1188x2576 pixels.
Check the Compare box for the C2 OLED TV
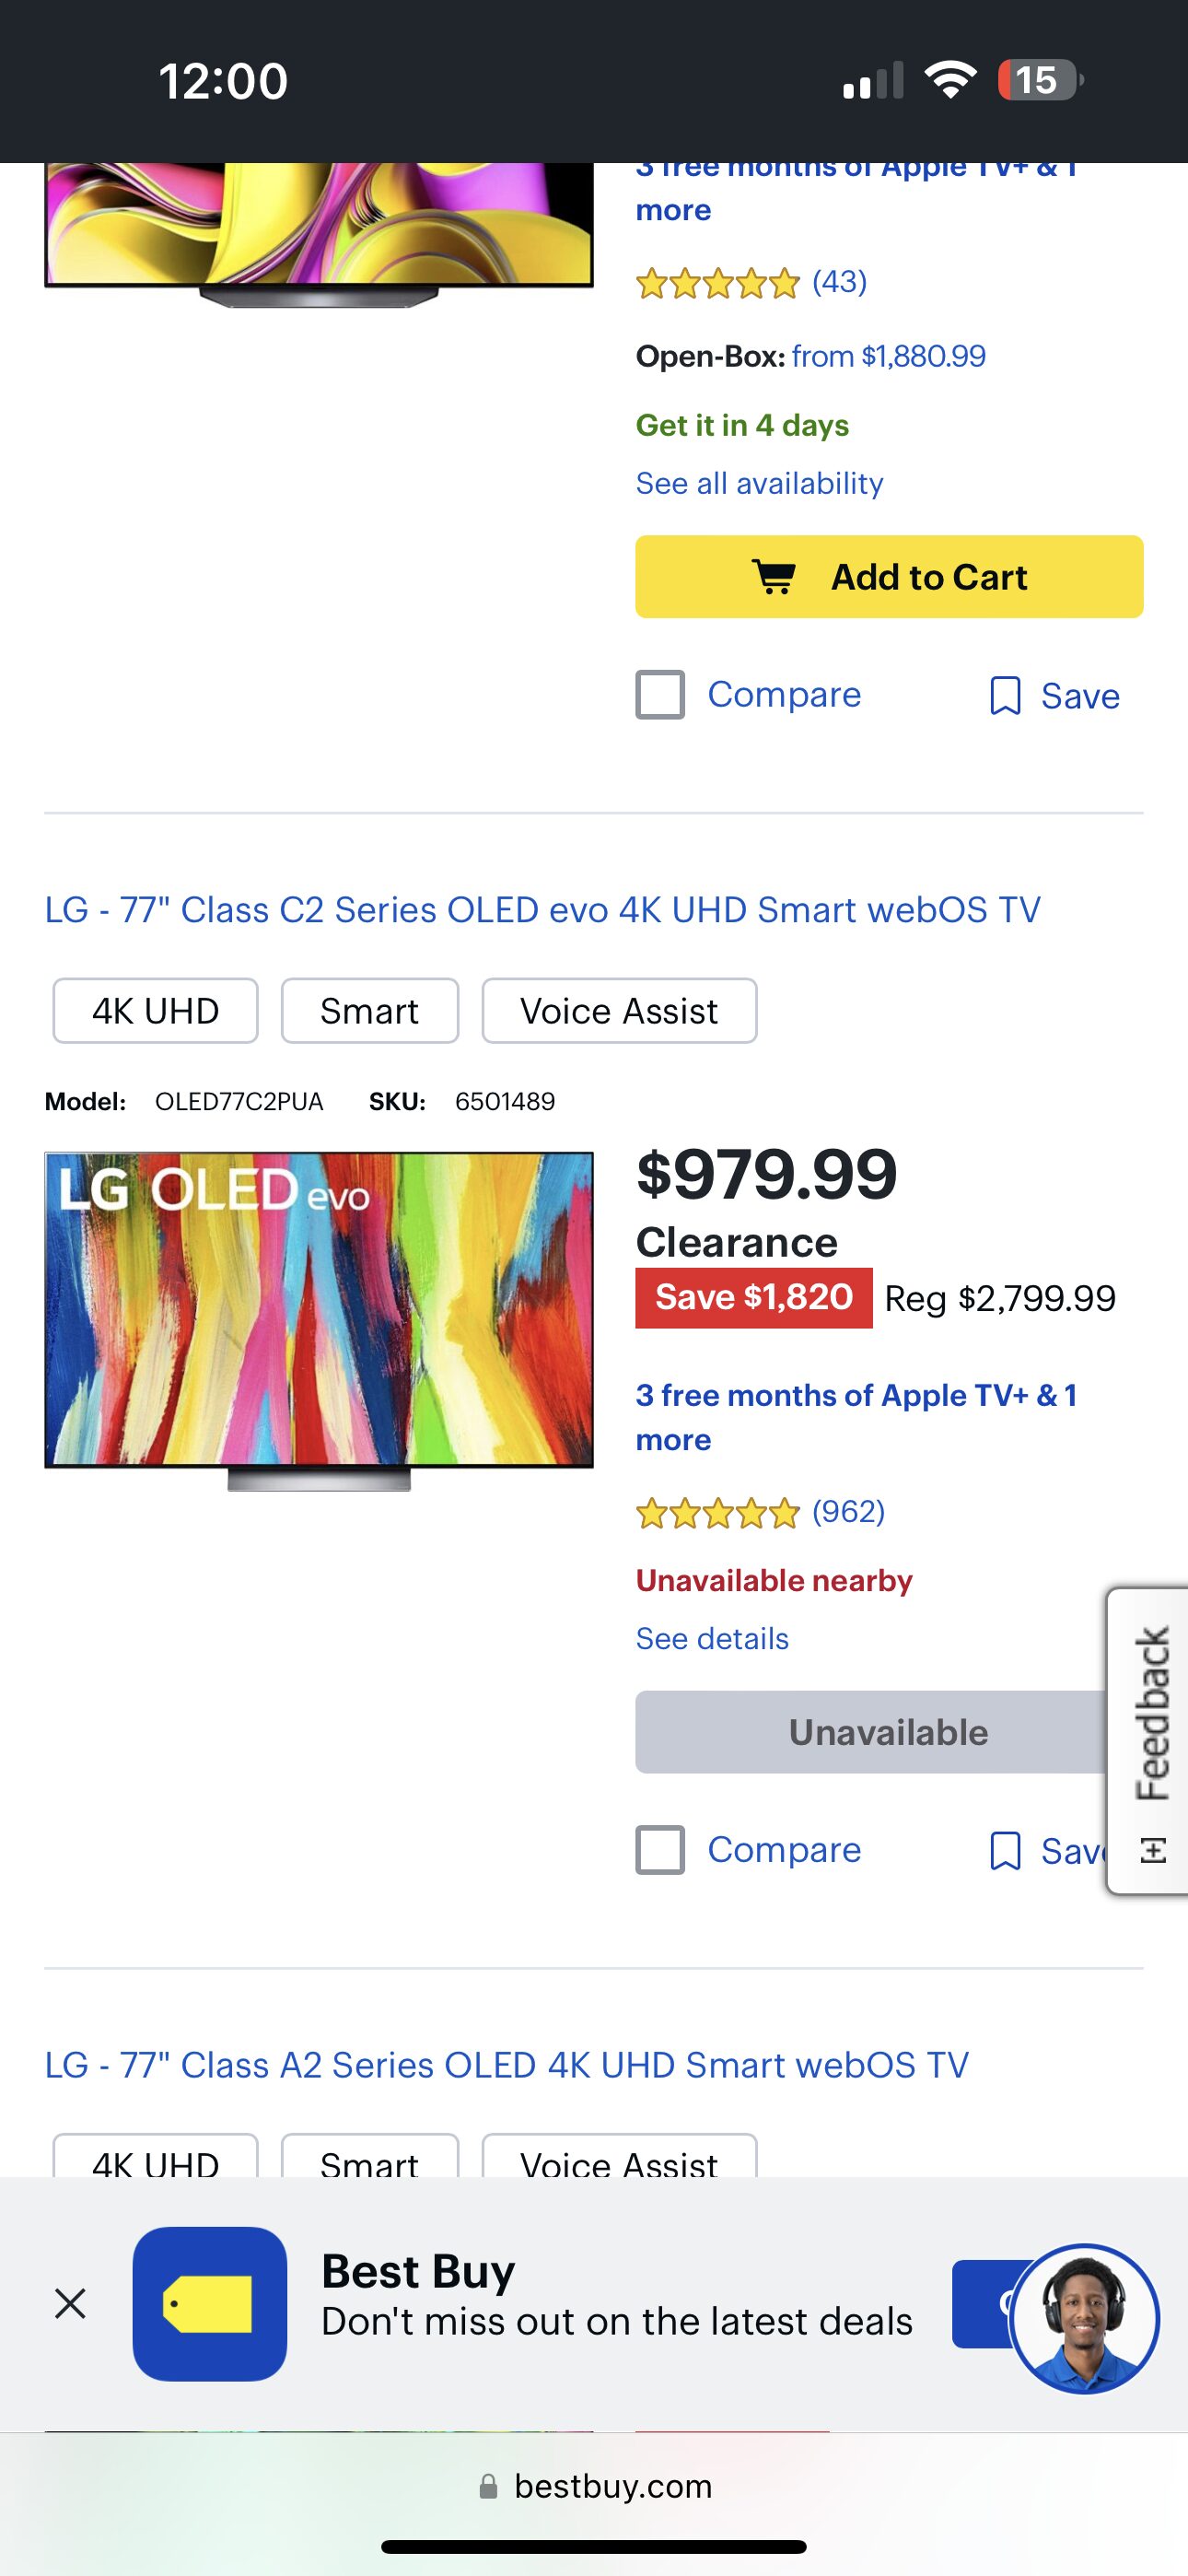[660, 1850]
